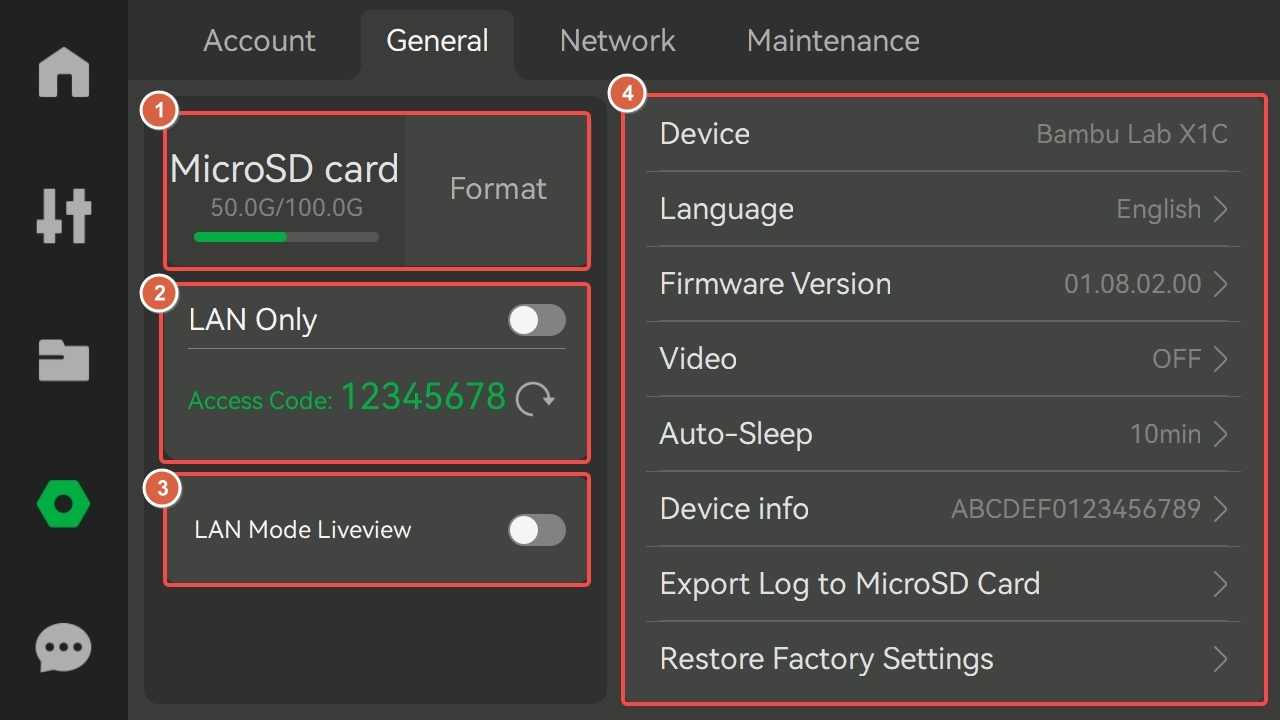Switch to the Network tab
This screenshot has height=720, width=1280.
tap(617, 41)
